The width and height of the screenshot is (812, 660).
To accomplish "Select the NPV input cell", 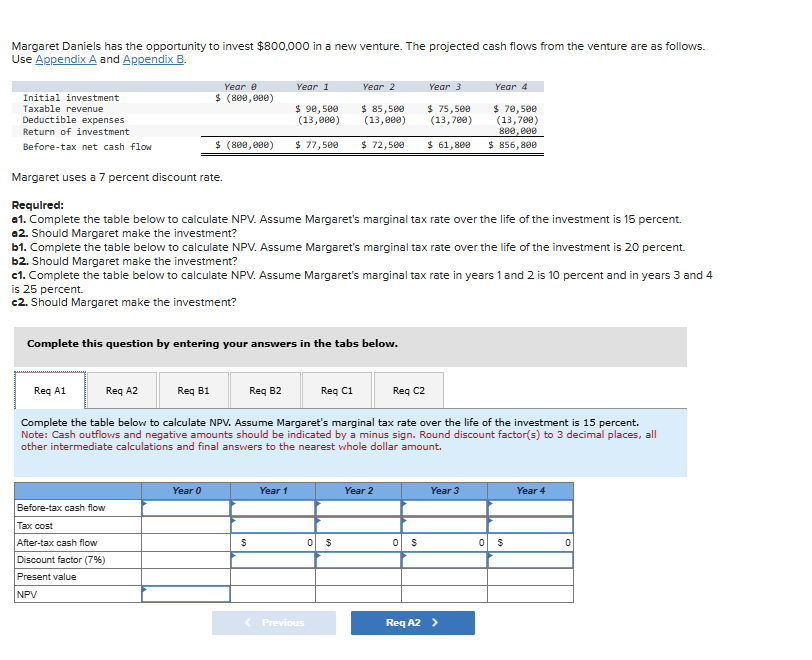I will pos(186,594).
